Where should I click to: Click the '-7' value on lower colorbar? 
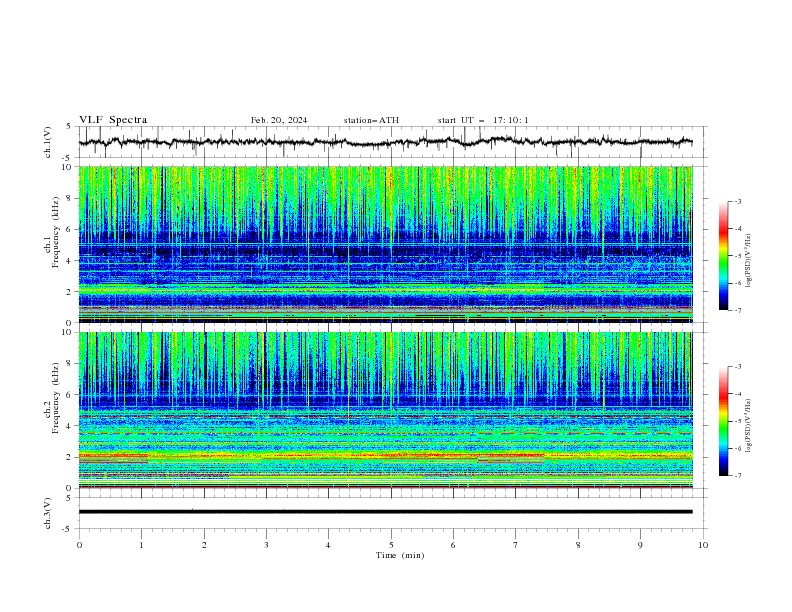737,476
